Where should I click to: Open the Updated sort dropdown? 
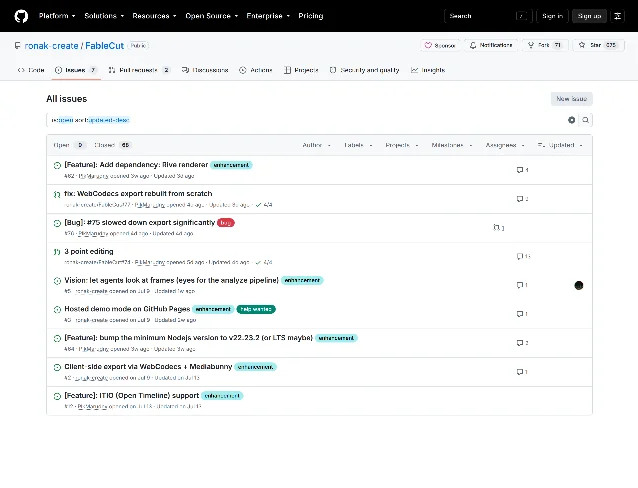pos(560,145)
